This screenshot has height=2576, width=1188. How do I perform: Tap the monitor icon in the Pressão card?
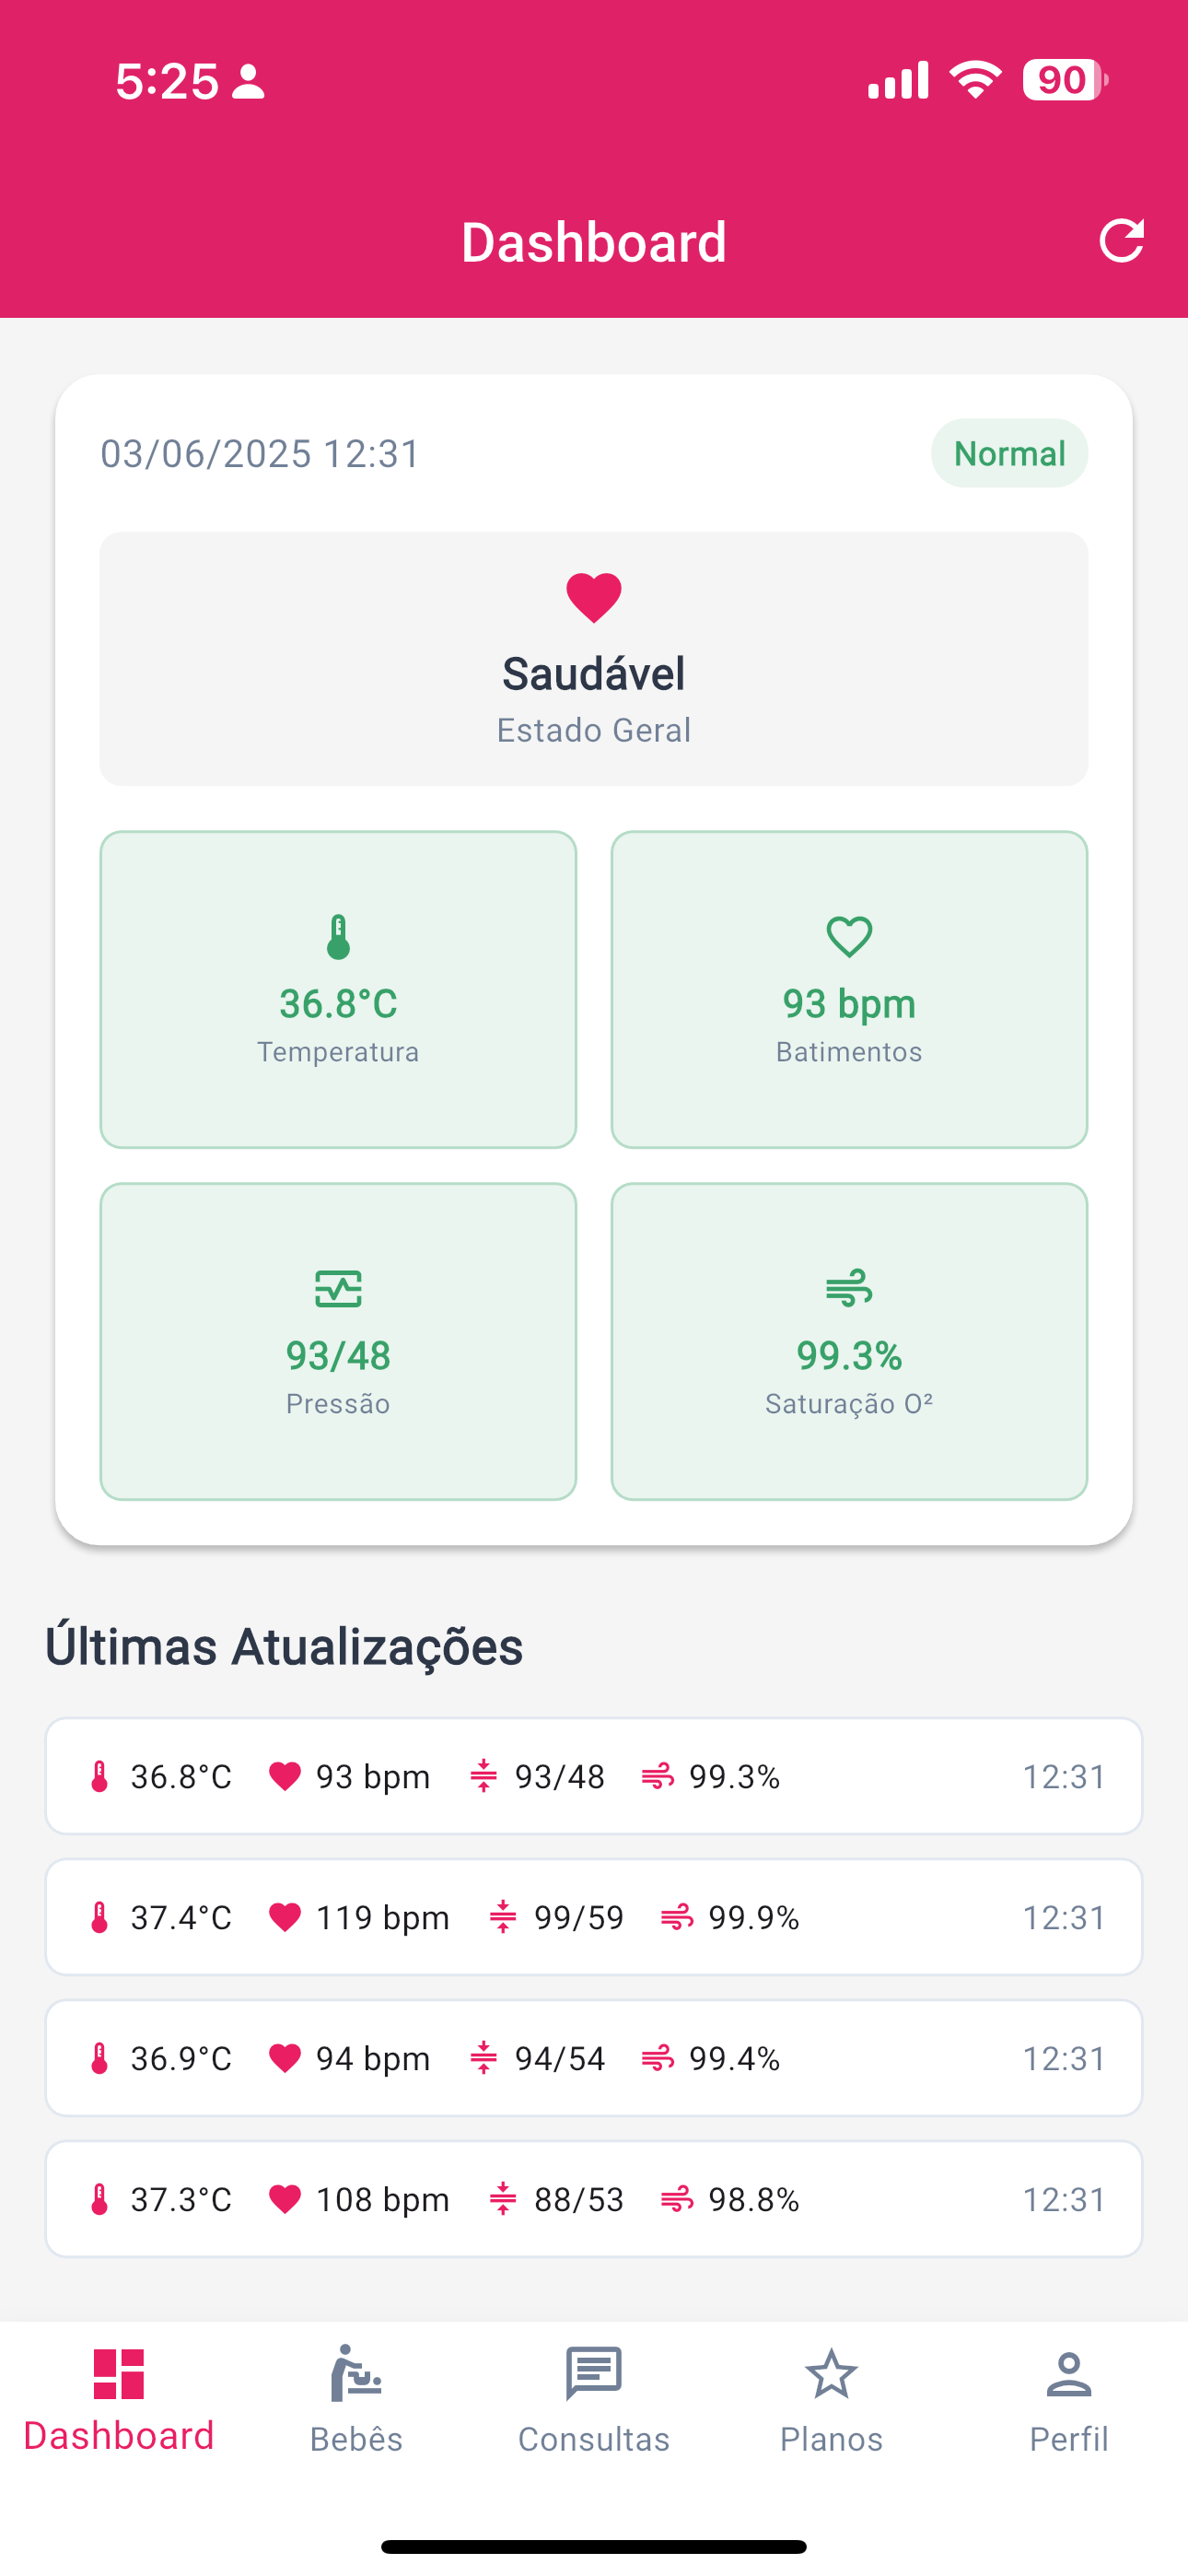(x=338, y=1289)
